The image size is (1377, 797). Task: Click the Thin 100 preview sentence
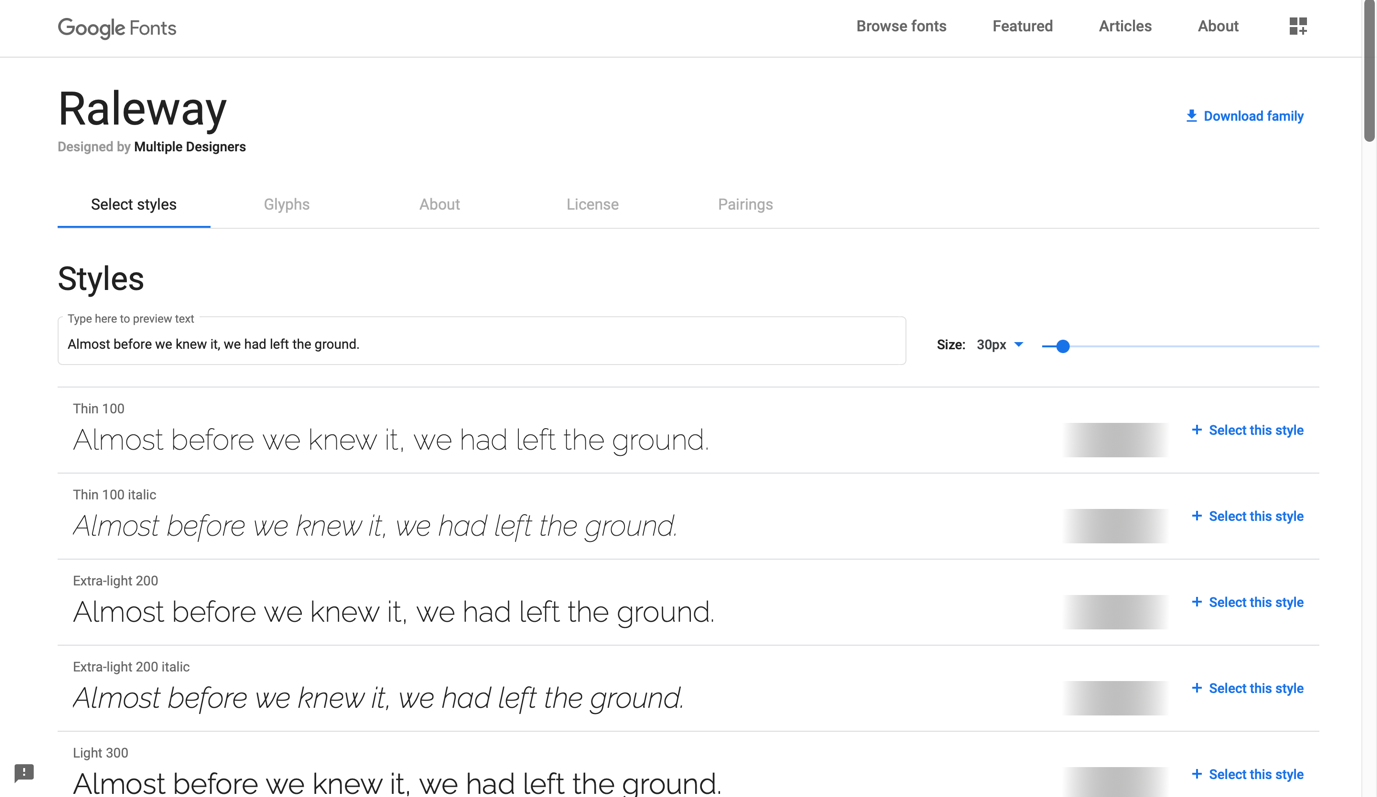(x=391, y=440)
